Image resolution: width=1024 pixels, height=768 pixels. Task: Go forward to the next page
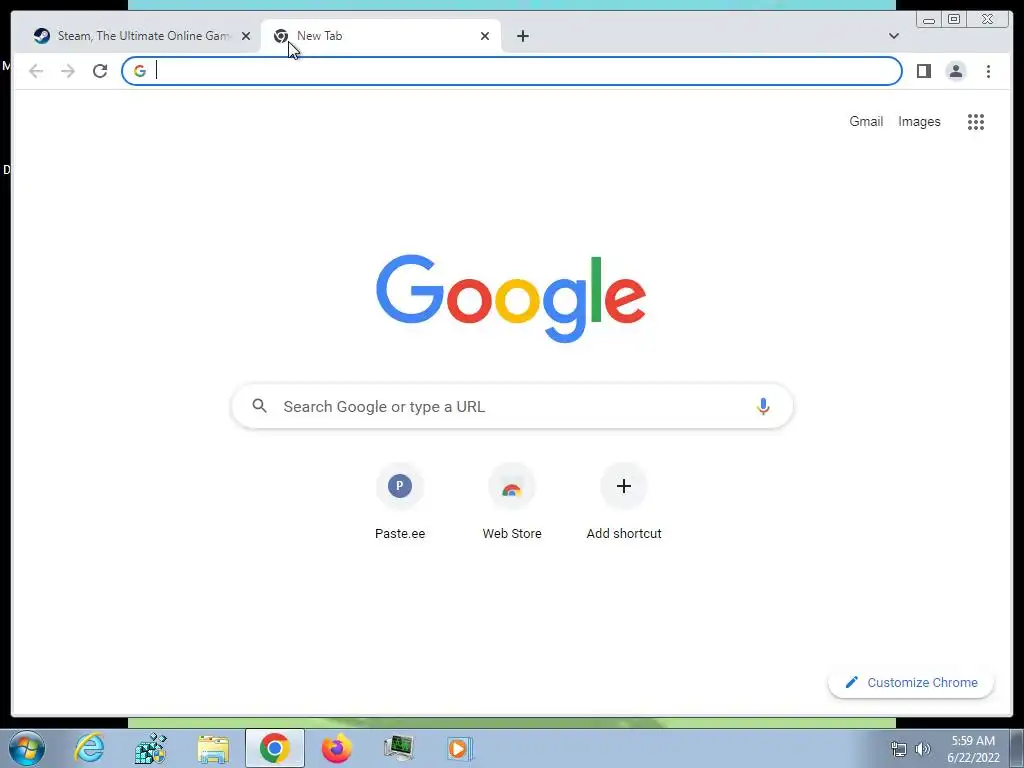click(68, 71)
